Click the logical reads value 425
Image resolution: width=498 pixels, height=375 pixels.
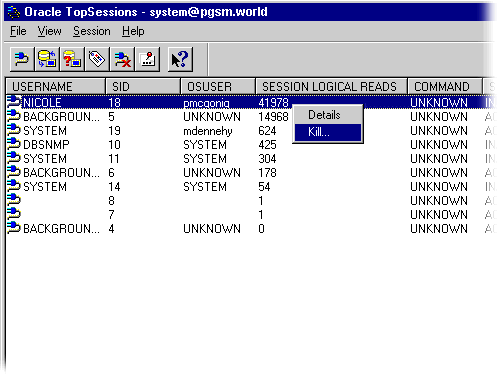click(x=267, y=145)
